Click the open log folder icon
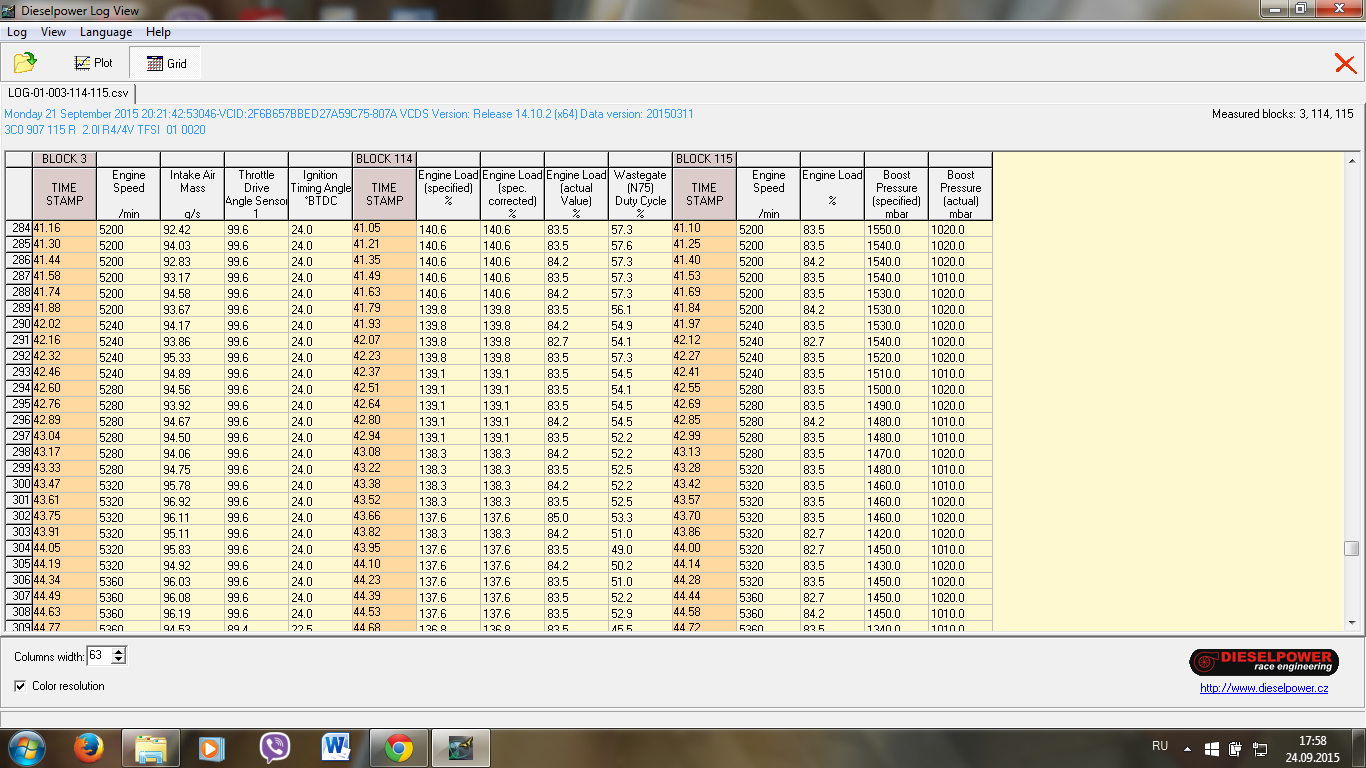Viewport: 1366px width, 768px height. [25, 63]
